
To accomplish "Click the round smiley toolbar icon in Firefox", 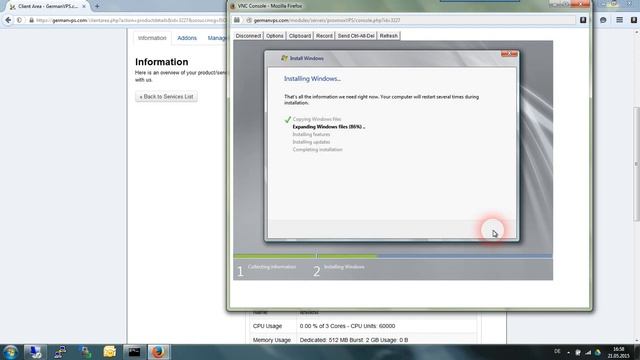I will coord(603,20).
